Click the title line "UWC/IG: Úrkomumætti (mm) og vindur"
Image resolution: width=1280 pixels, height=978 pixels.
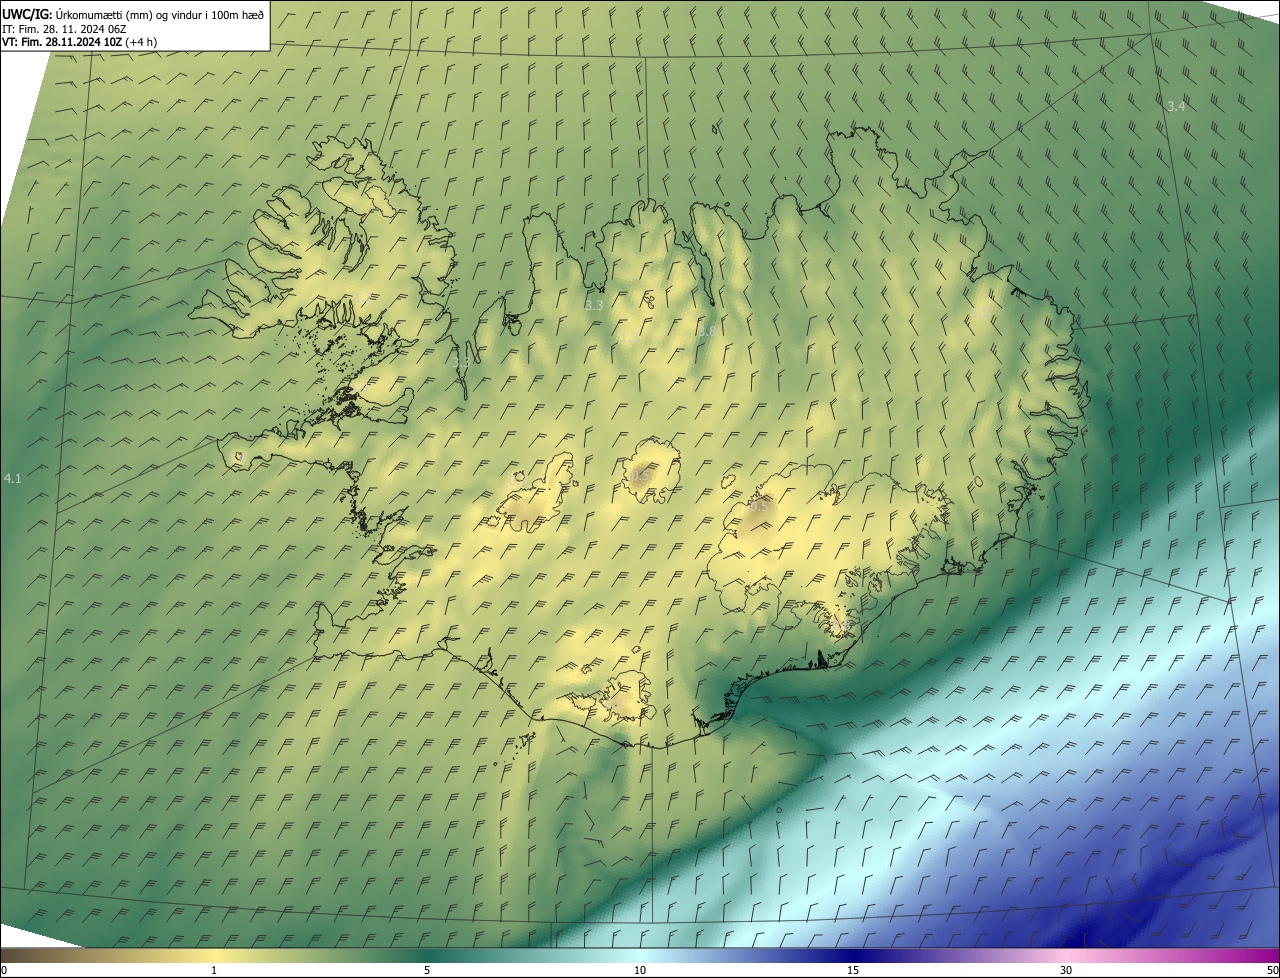click(133, 14)
